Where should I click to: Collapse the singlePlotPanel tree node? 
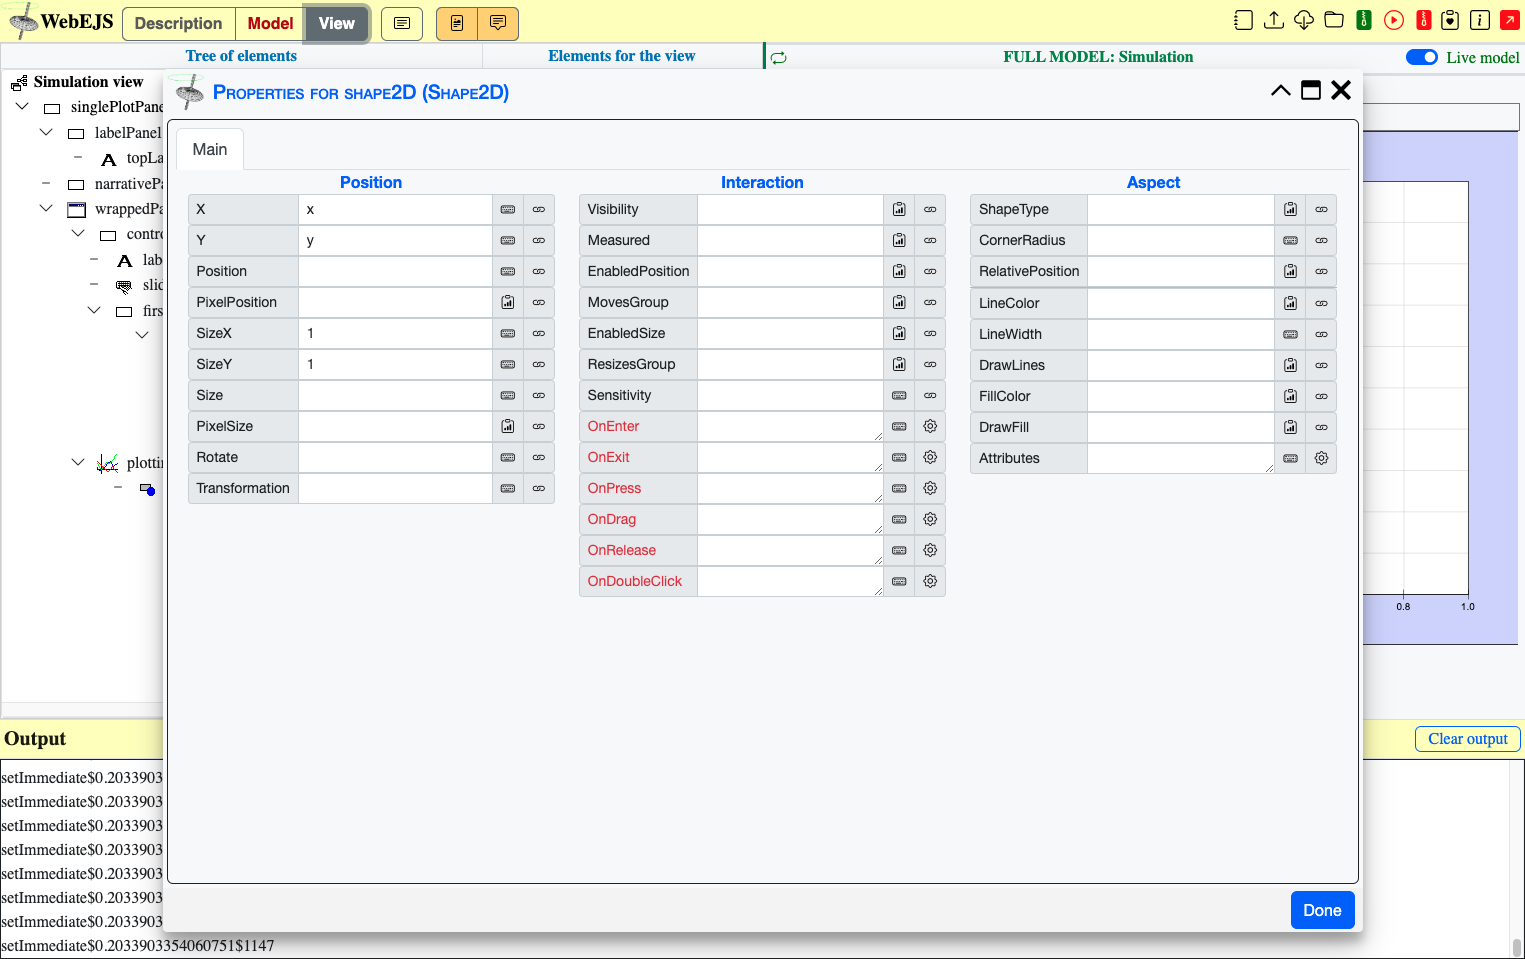coord(22,106)
